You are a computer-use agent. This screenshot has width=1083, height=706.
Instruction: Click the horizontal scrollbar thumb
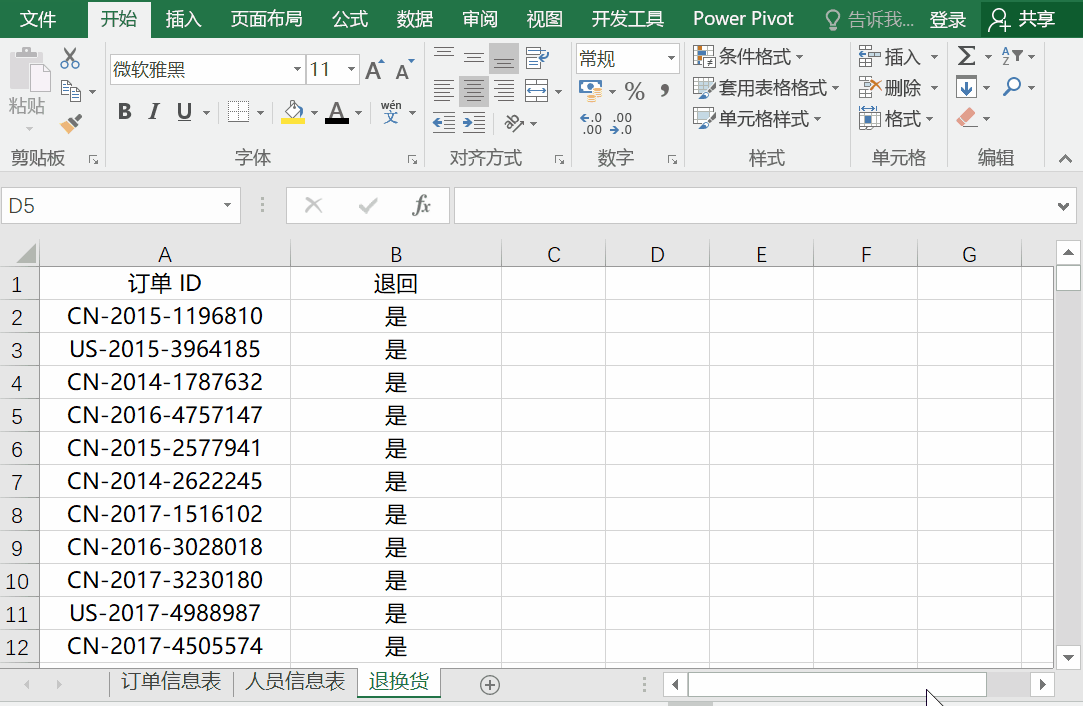pos(837,685)
